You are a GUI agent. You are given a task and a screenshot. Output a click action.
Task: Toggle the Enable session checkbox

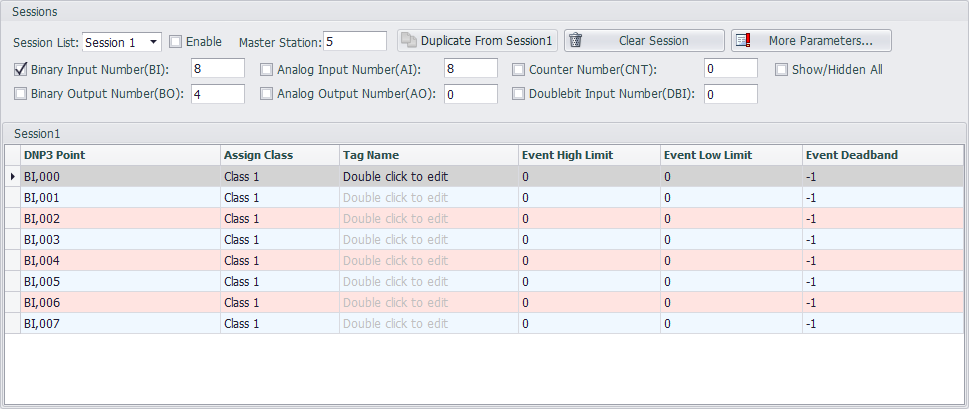point(176,42)
